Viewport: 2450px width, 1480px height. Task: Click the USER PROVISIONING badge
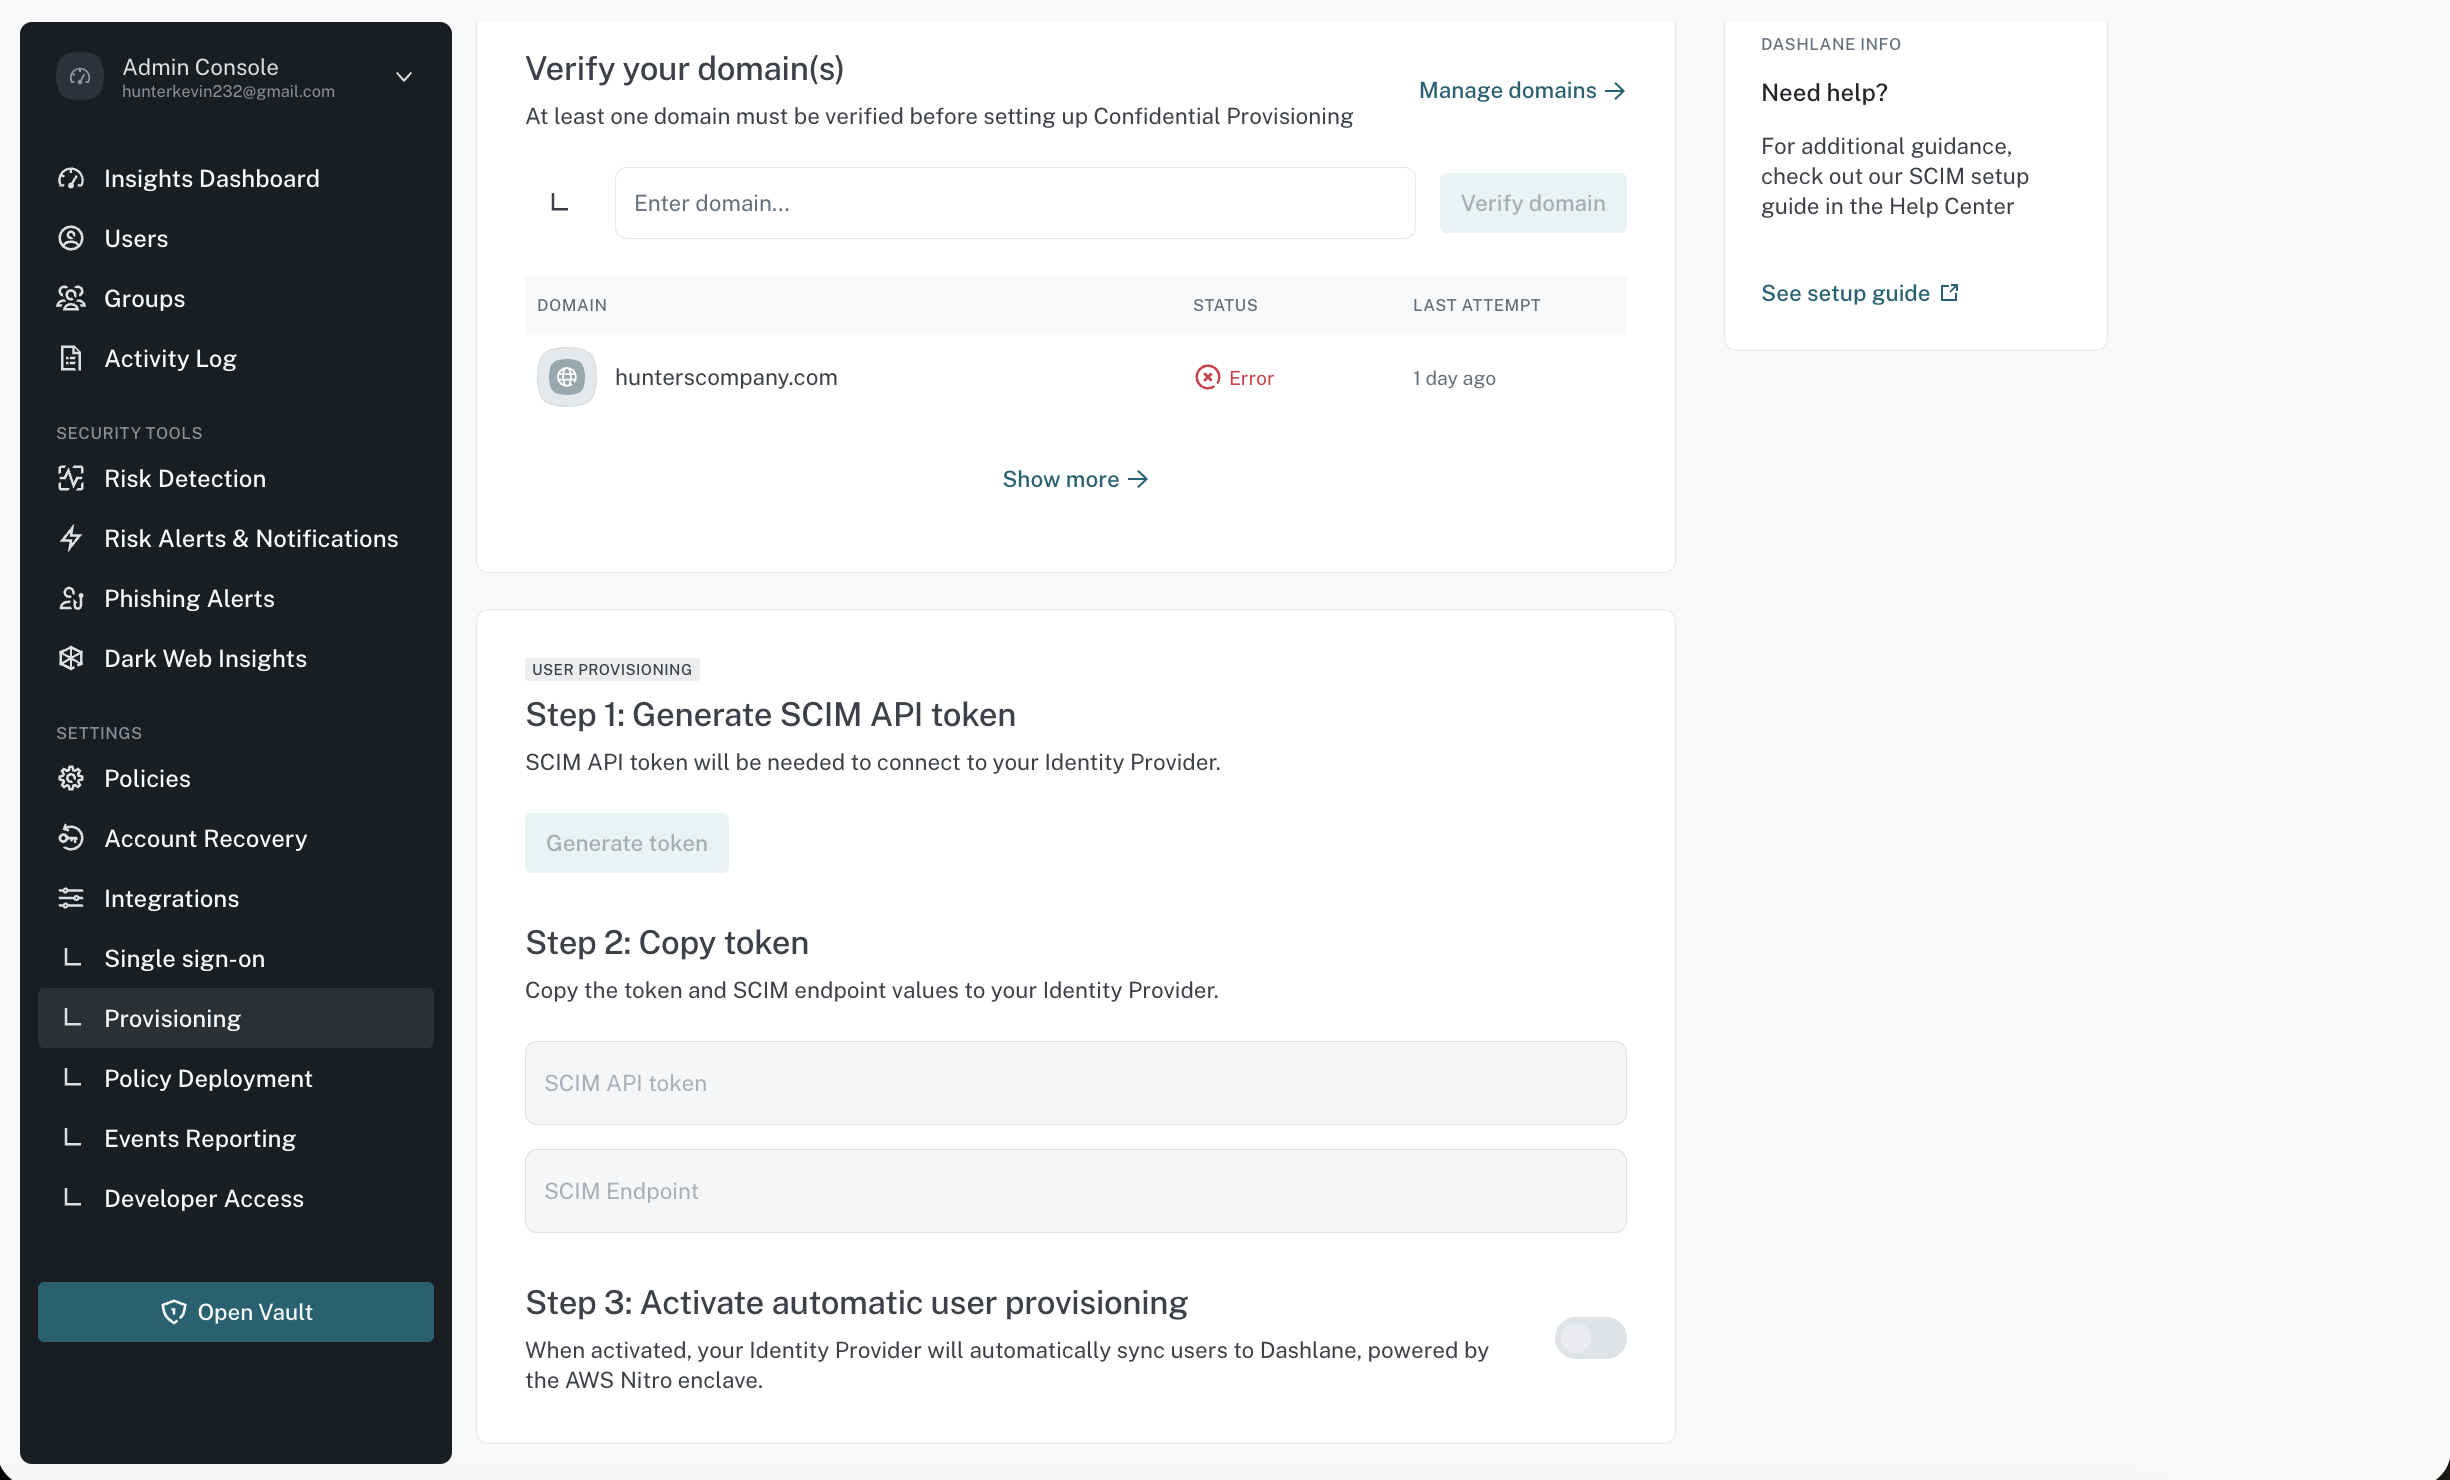(612, 669)
